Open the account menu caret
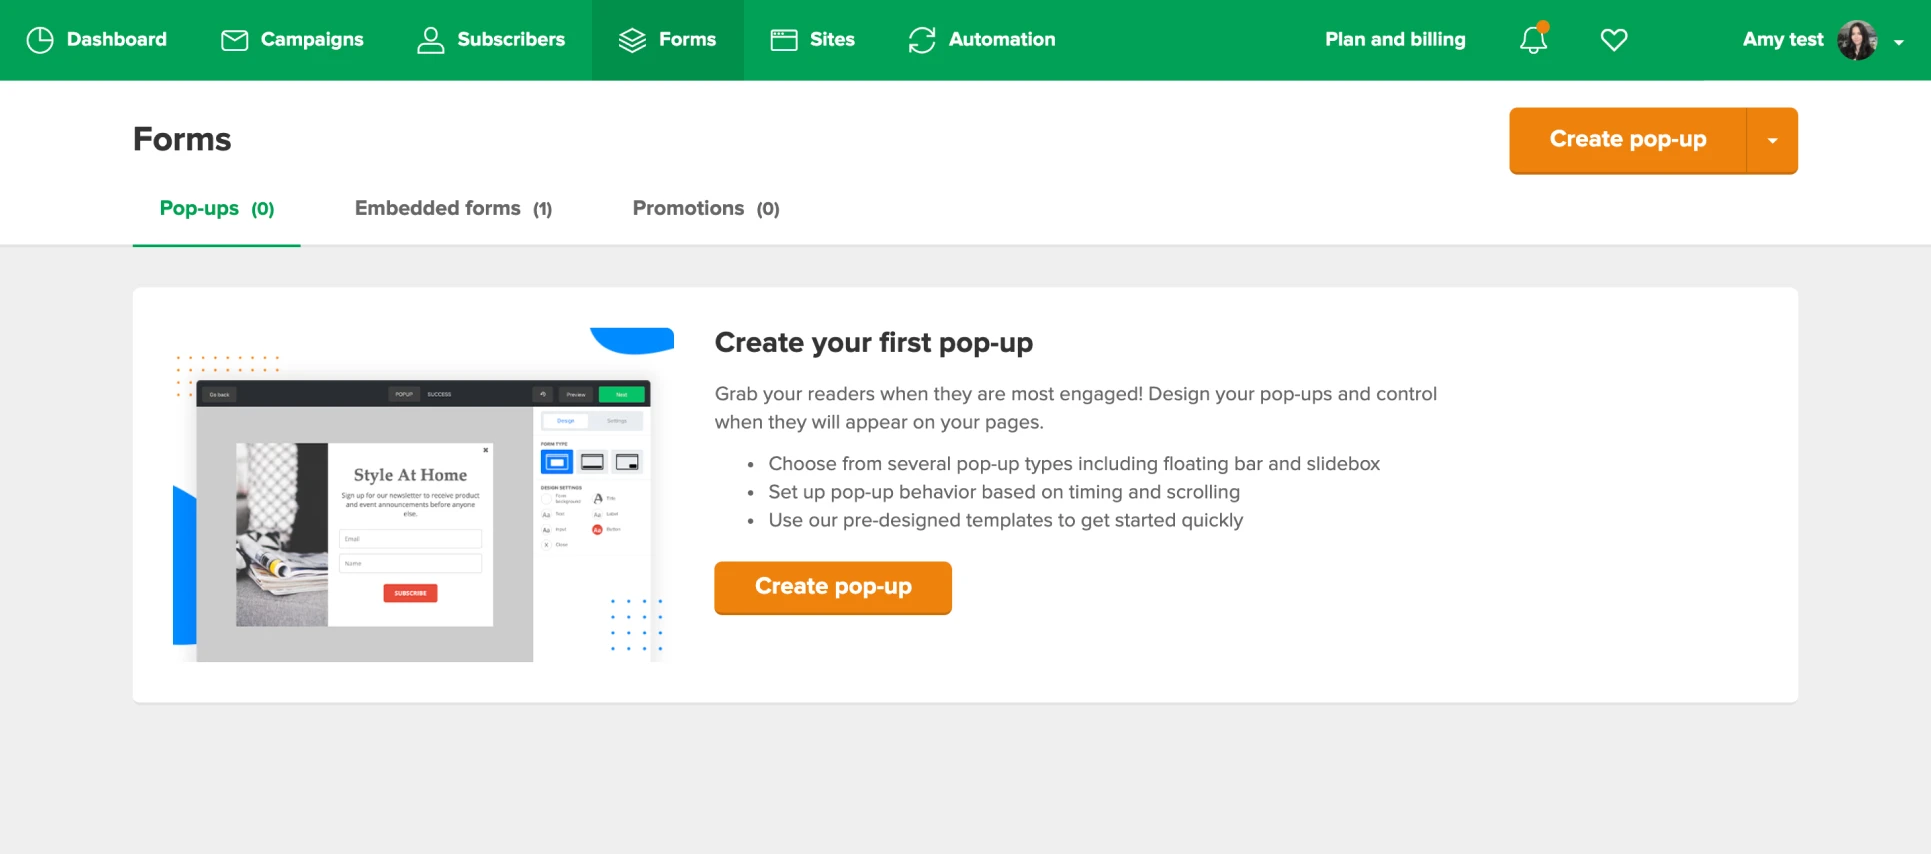The image size is (1931, 854). coord(1898,42)
